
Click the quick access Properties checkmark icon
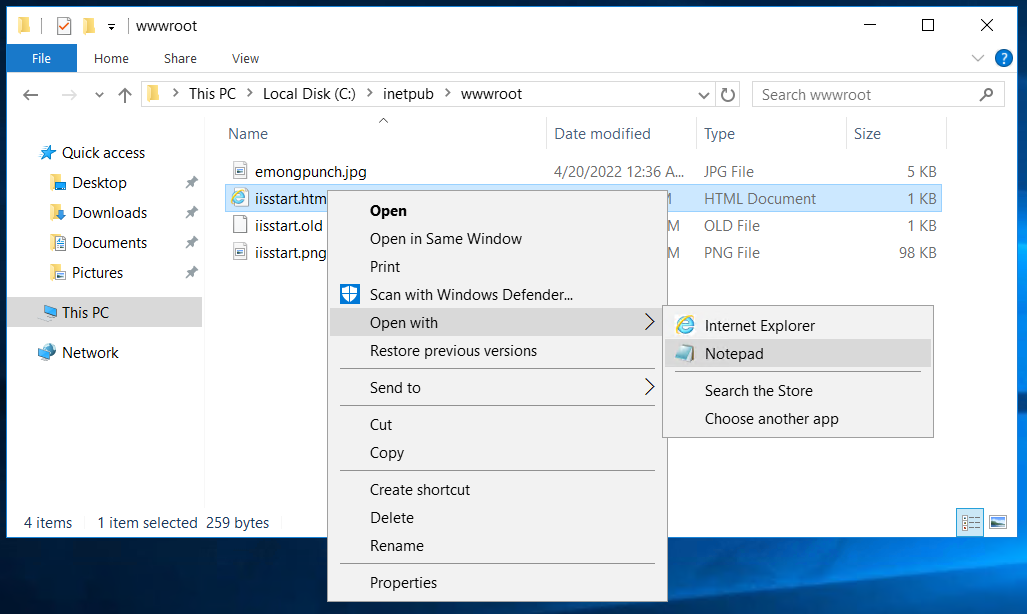point(64,26)
